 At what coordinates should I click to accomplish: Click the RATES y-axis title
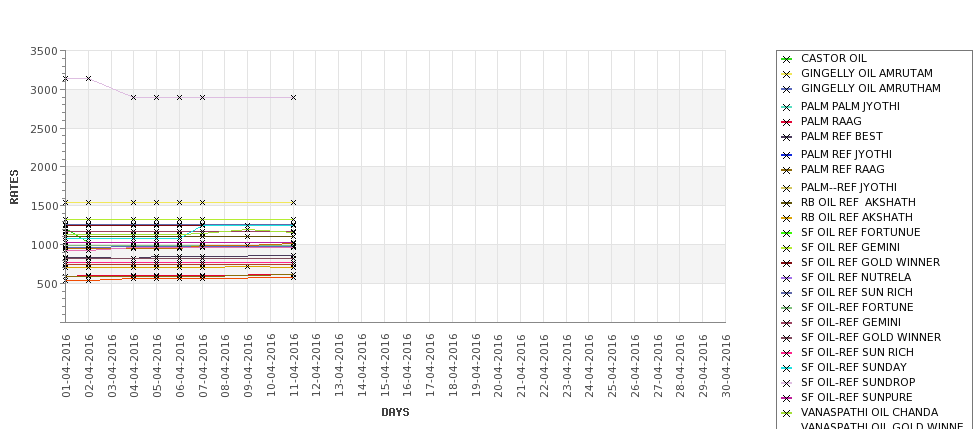14,187
